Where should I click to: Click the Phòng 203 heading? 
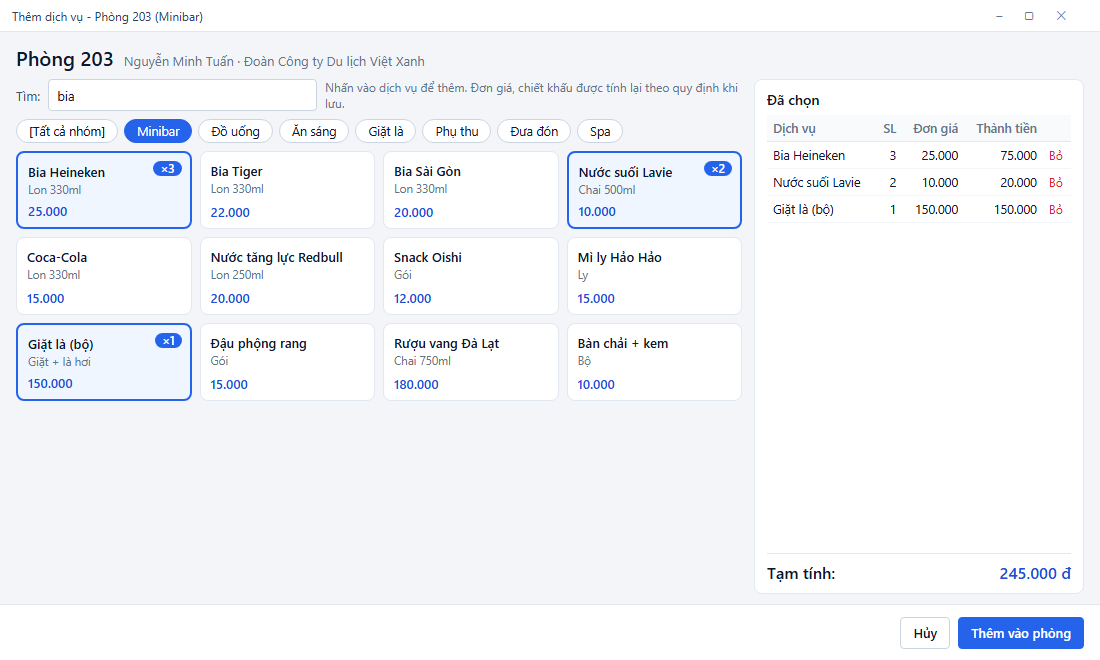(x=65, y=60)
